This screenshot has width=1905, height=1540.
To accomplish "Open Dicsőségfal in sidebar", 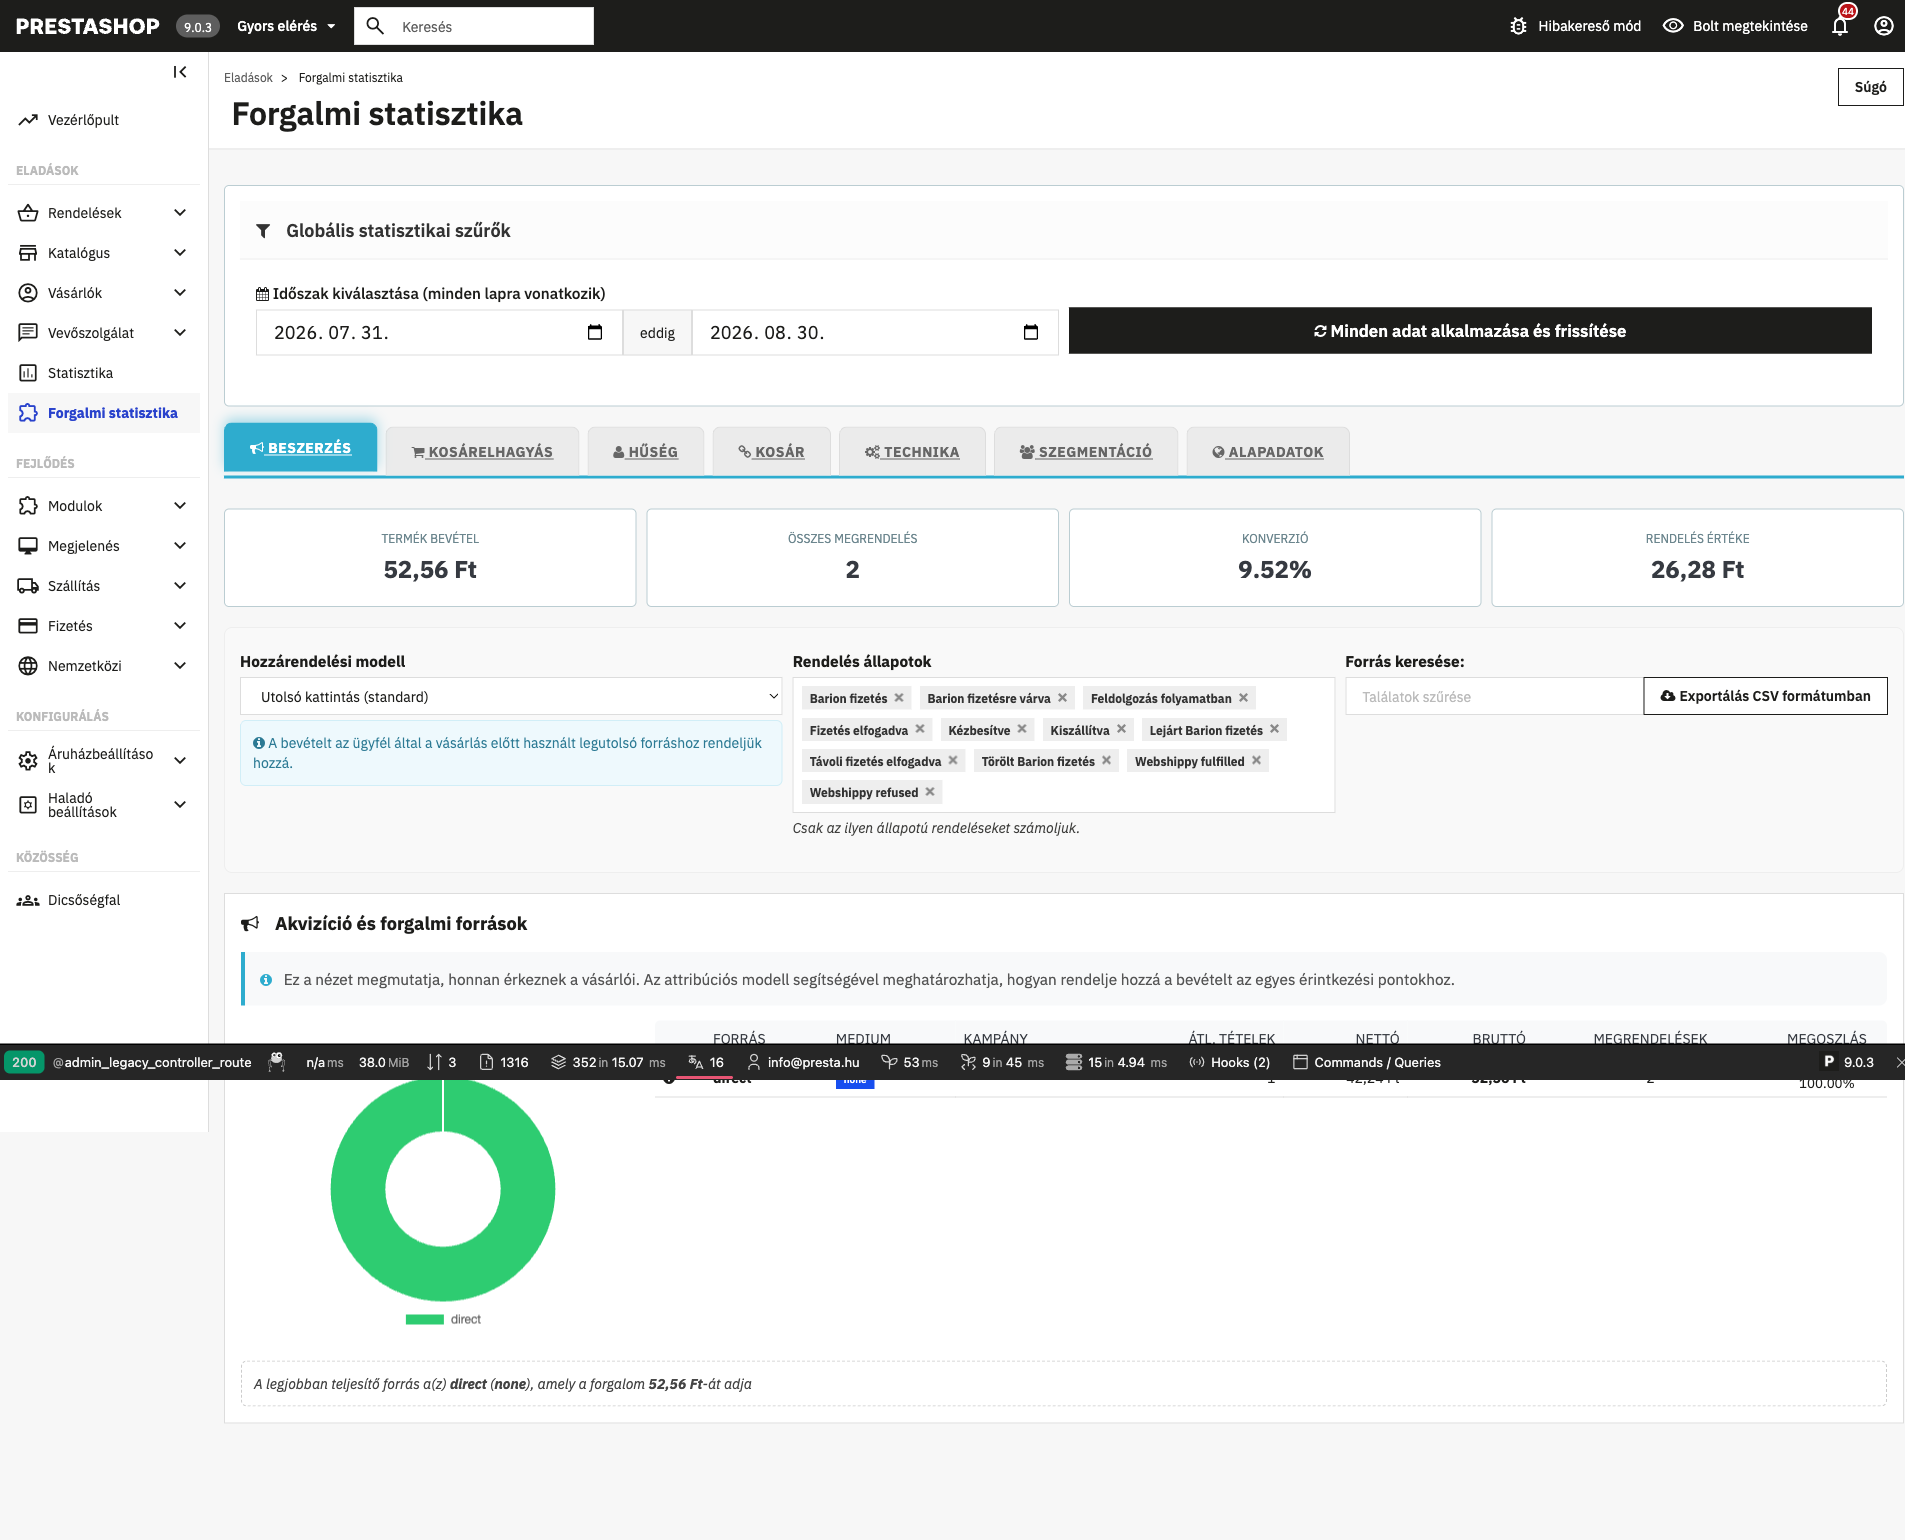I will pos(104,900).
